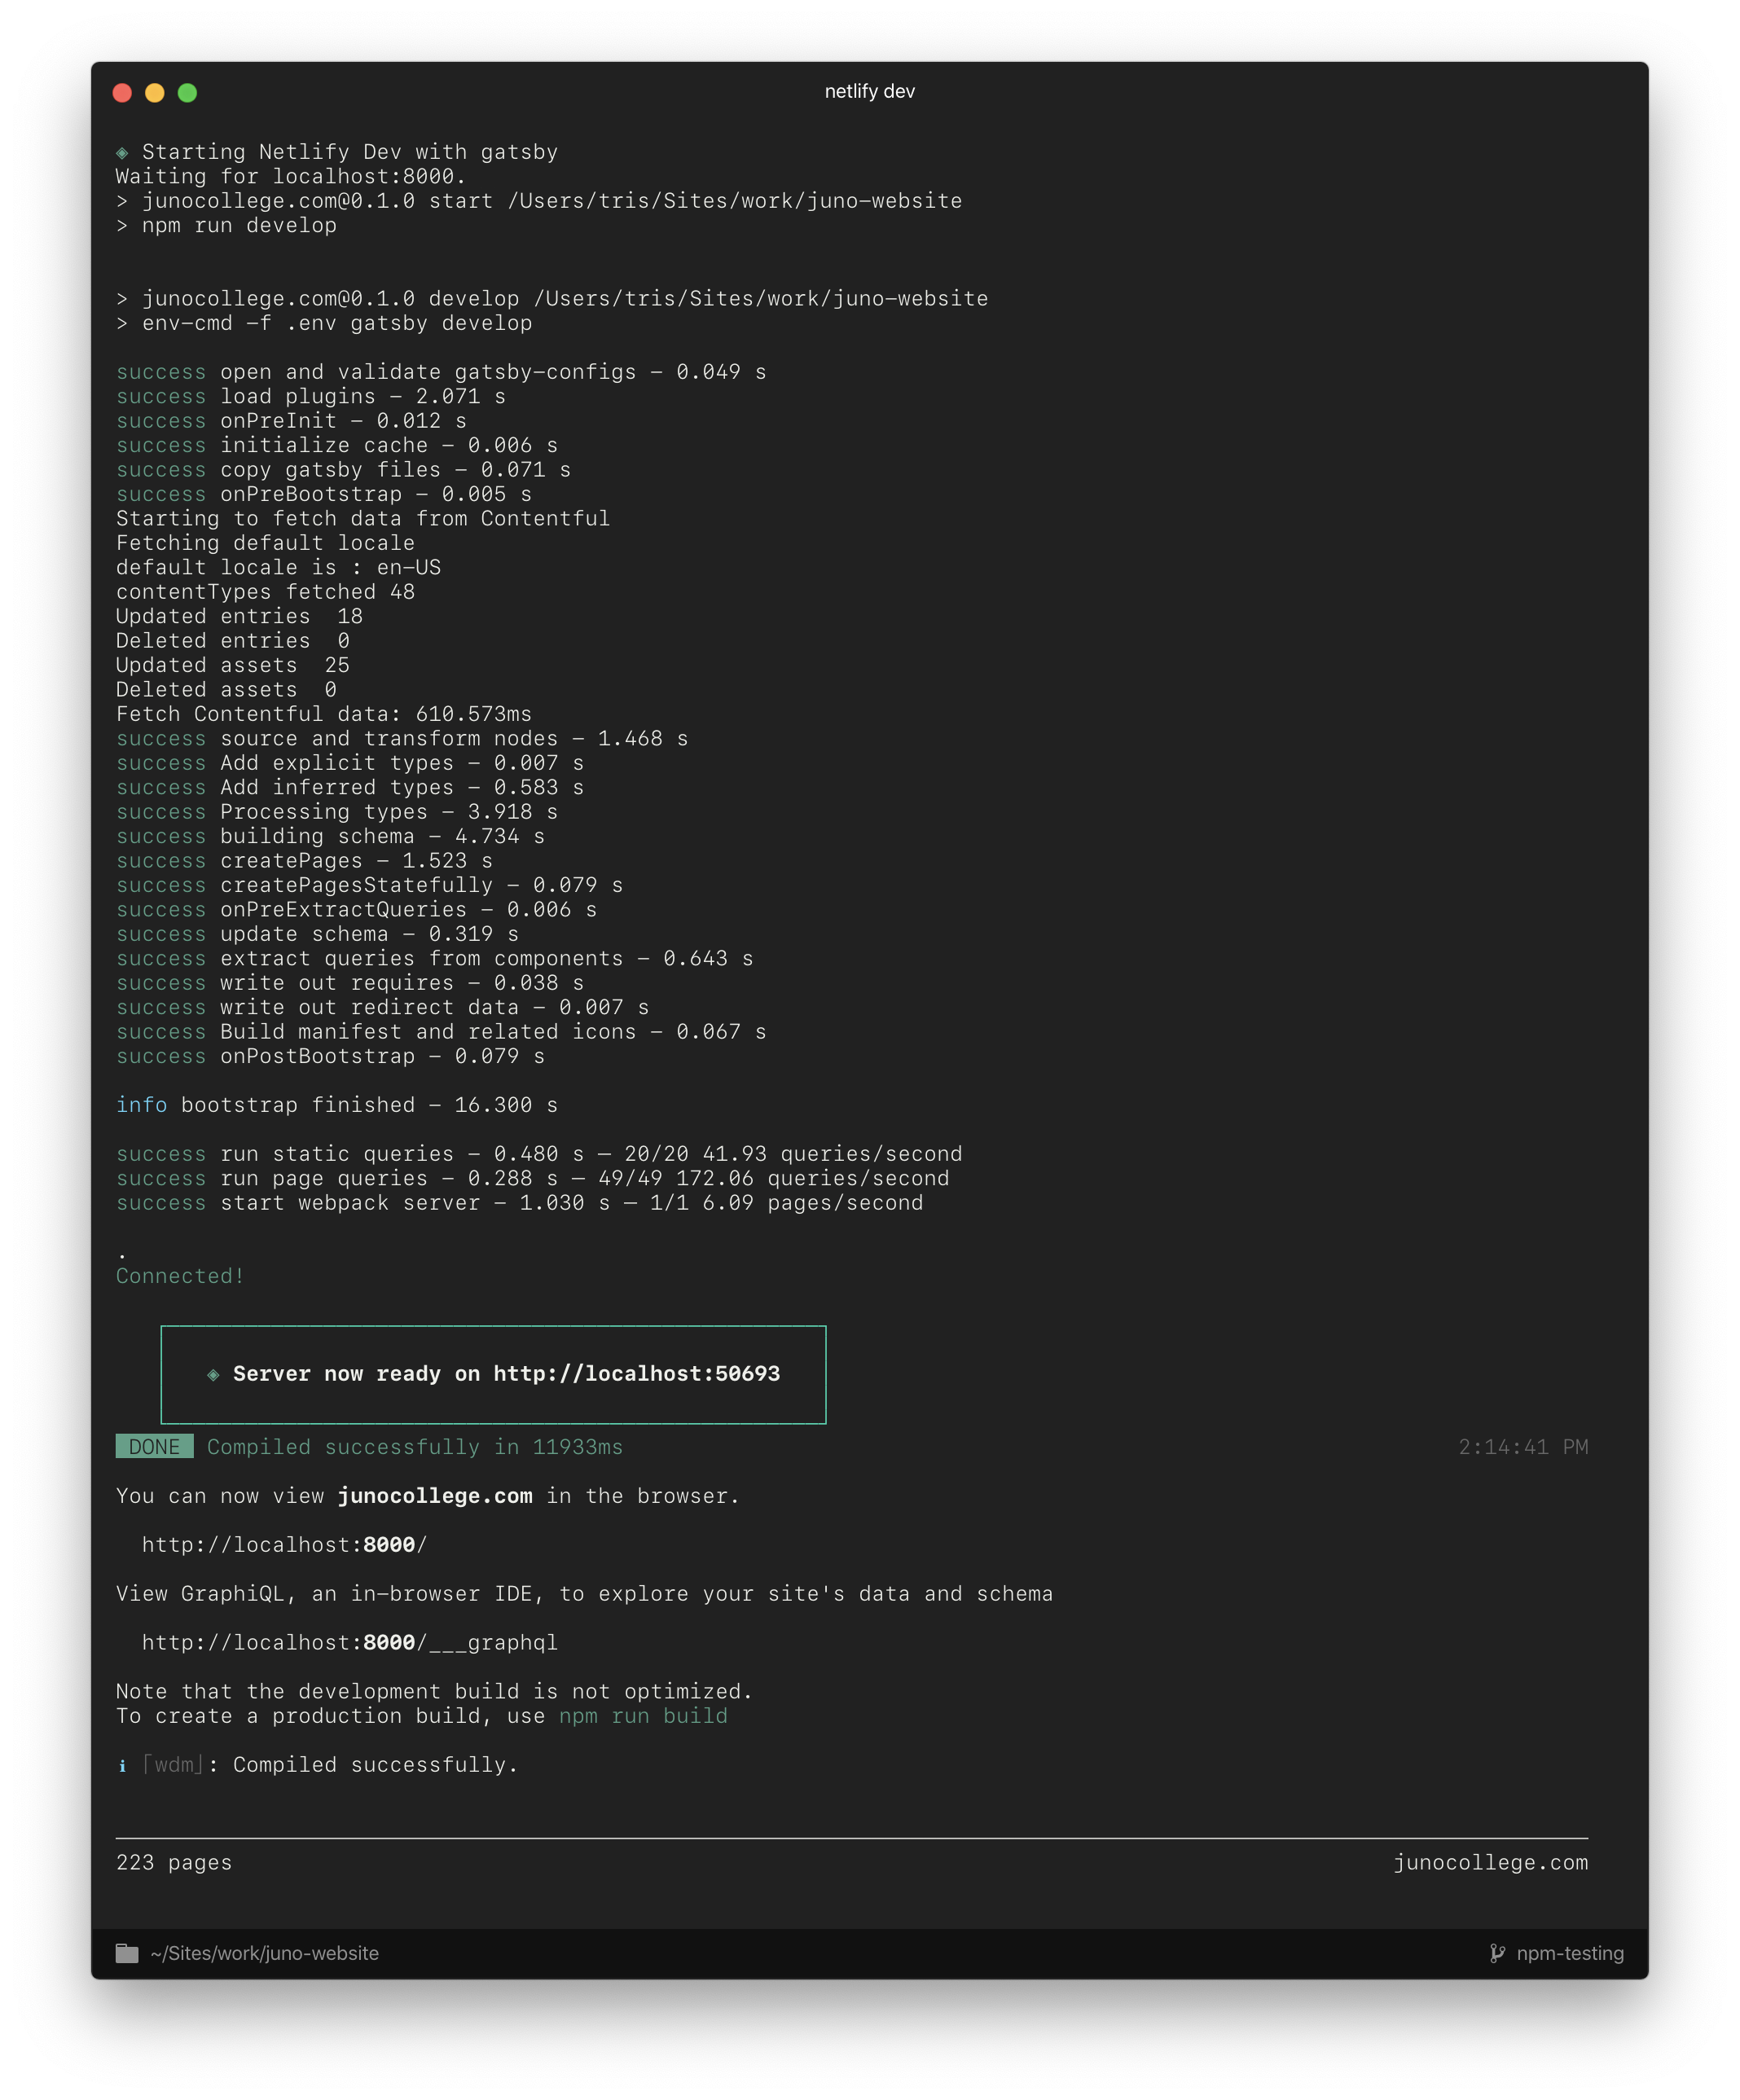Image resolution: width=1740 pixels, height=2100 pixels.
Task: Click the folder icon in status bar
Action: [x=127, y=1953]
